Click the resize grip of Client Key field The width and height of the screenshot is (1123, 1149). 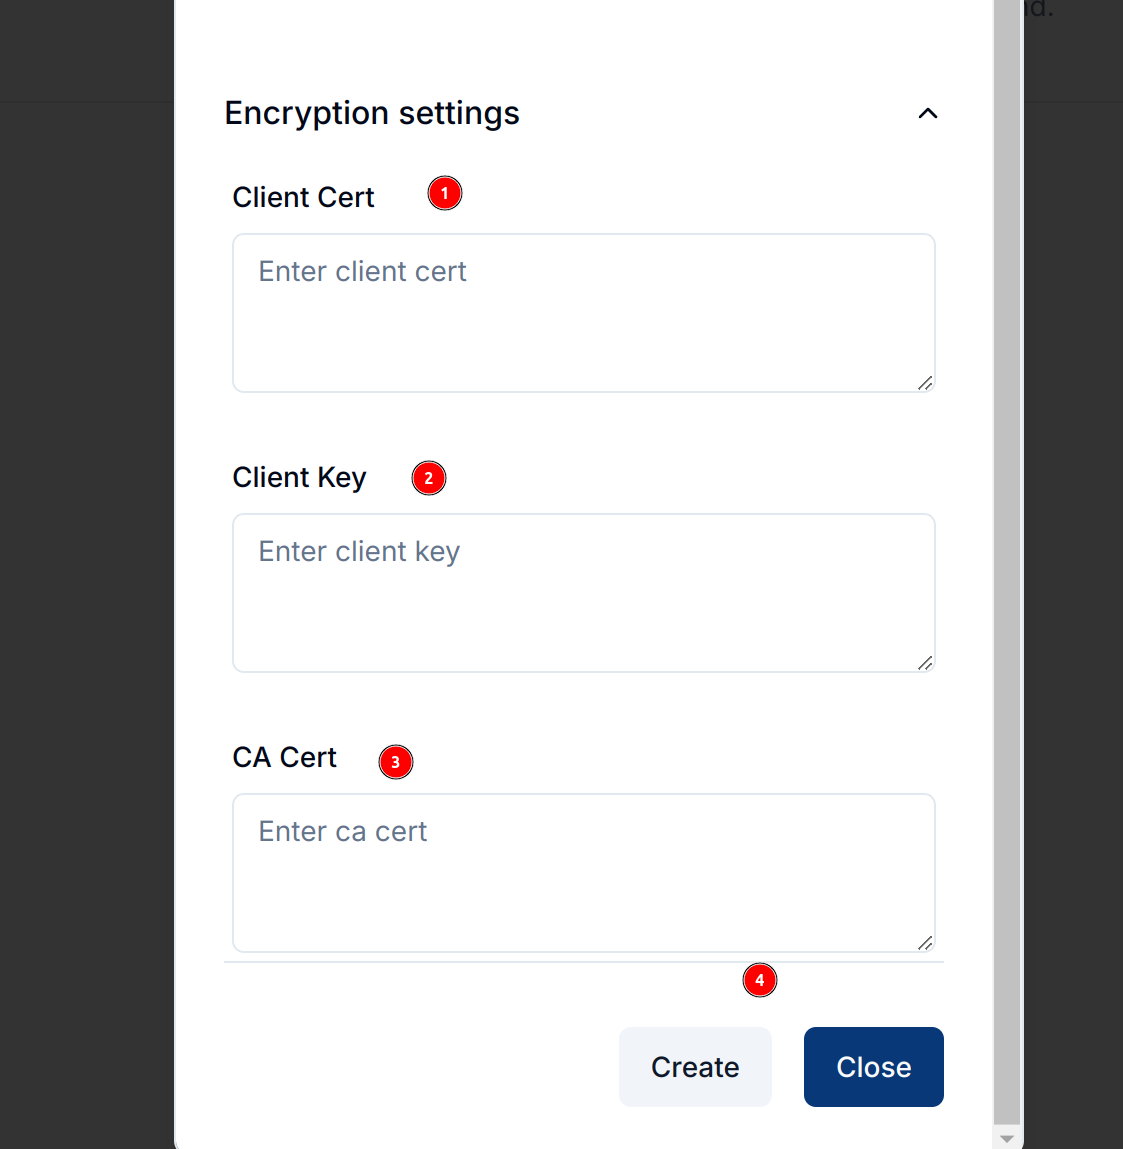click(925, 663)
